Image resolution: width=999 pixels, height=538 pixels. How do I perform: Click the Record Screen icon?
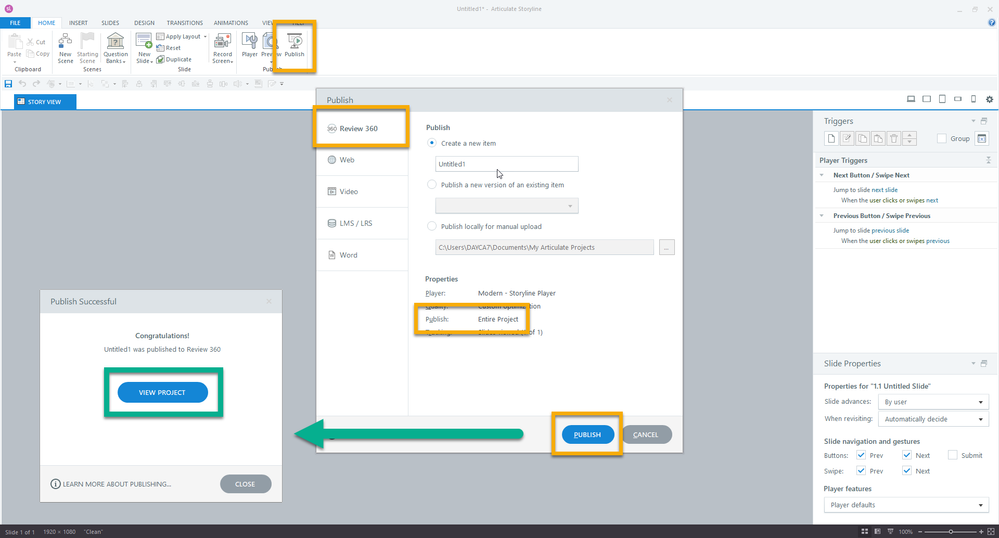(222, 48)
